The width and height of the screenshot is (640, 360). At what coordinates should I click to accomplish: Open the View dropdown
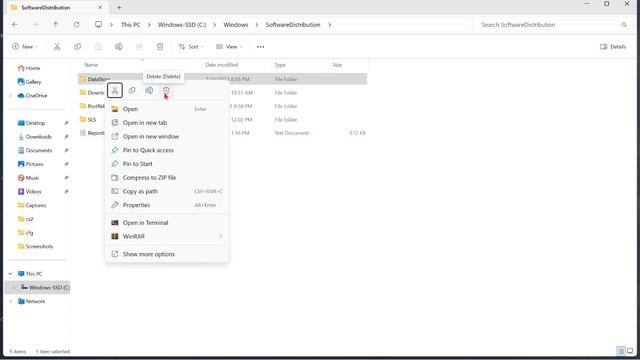229,47
